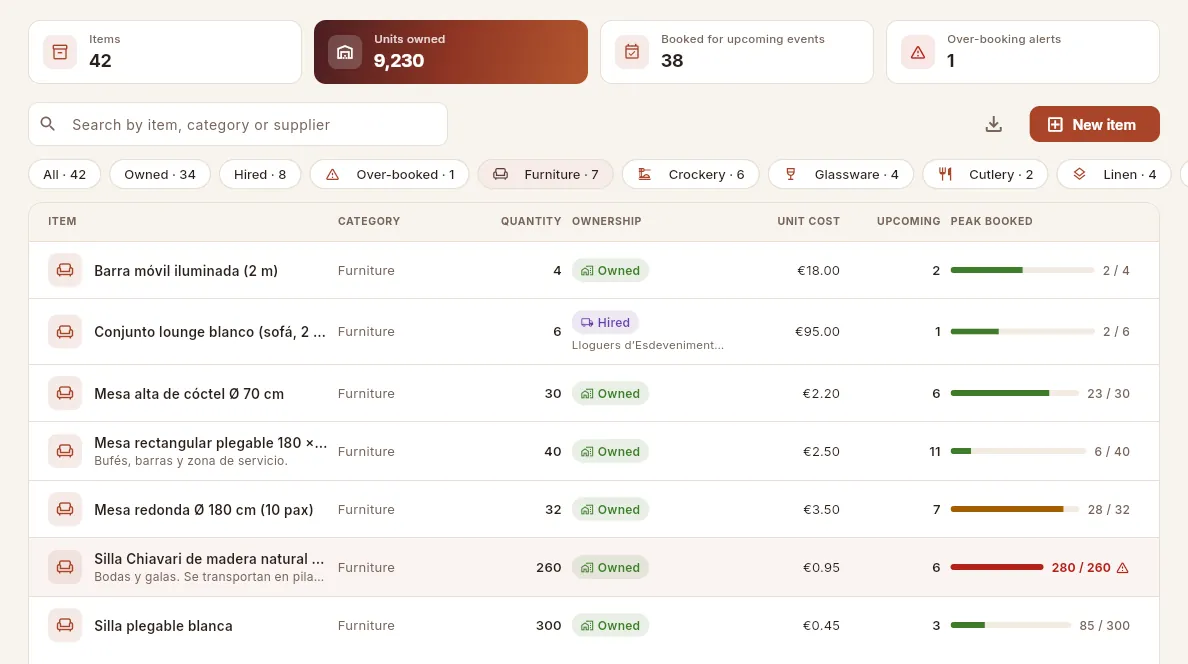Click the wine glass icon in Glassware filter
Viewport: 1188px width, 664px height.
[791, 174]
